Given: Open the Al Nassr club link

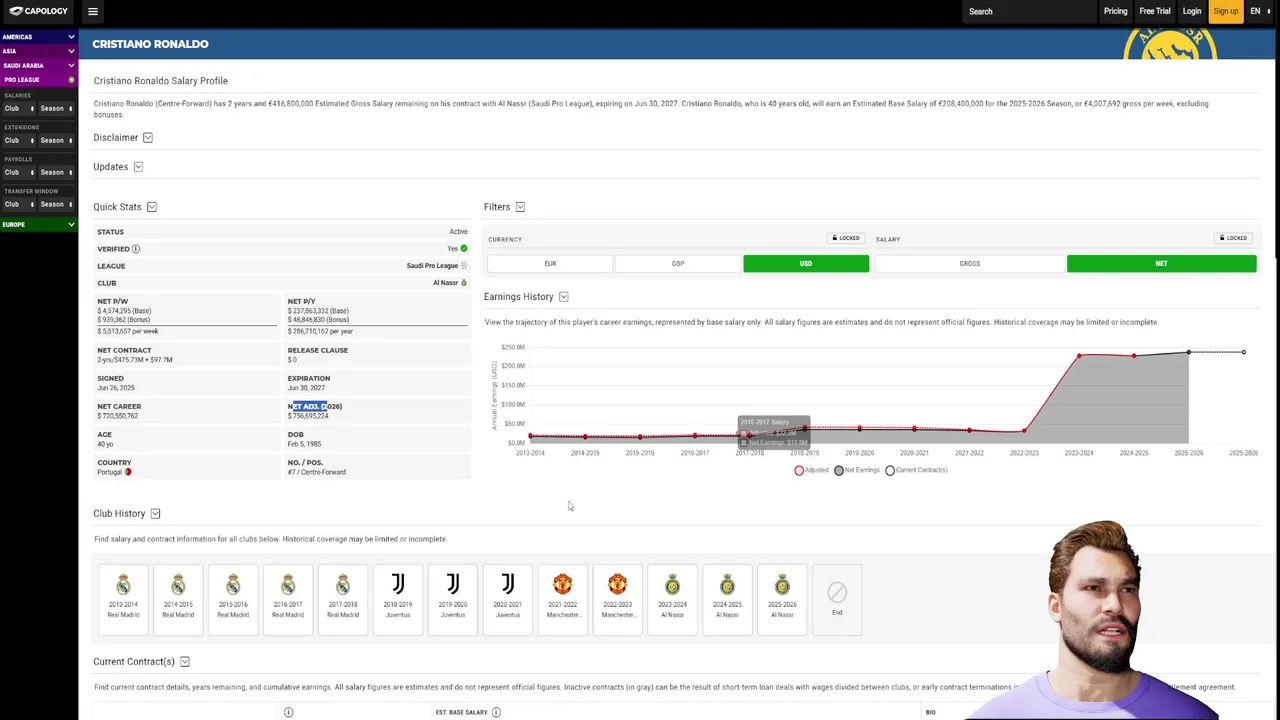Looking at the screenshot, I should point(445,283).
